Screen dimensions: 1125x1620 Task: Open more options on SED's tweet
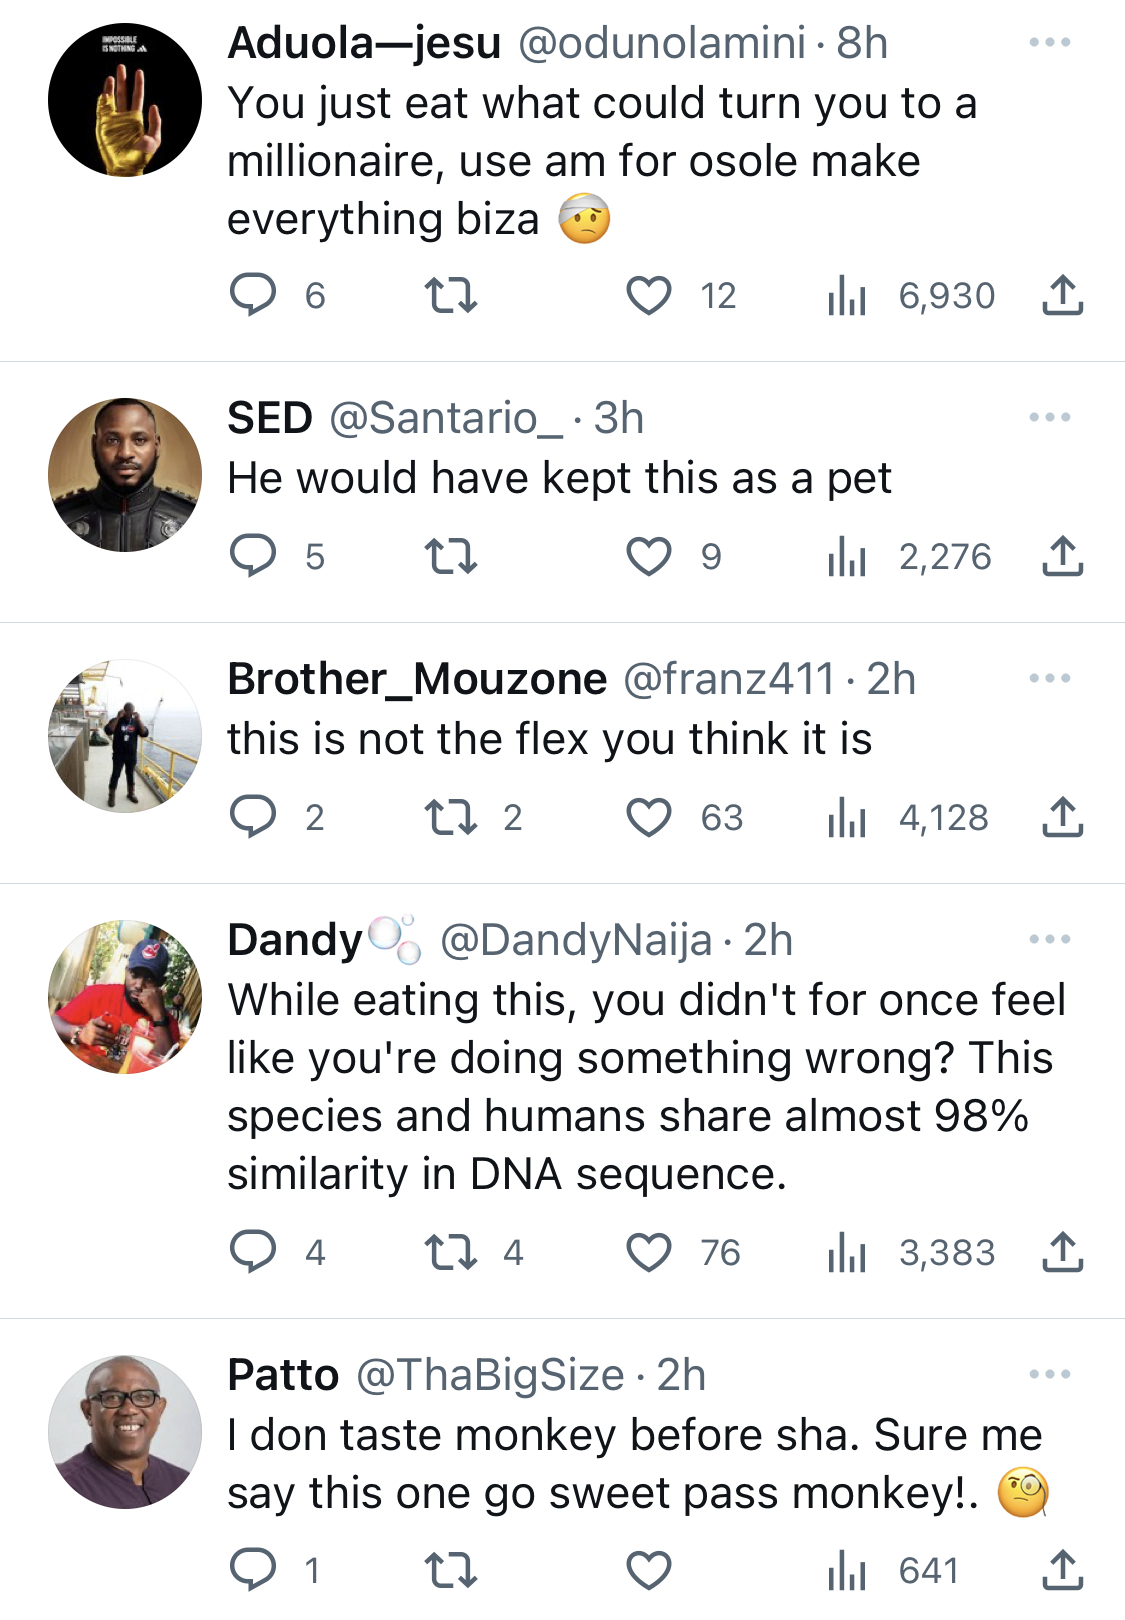point(1050,417)
